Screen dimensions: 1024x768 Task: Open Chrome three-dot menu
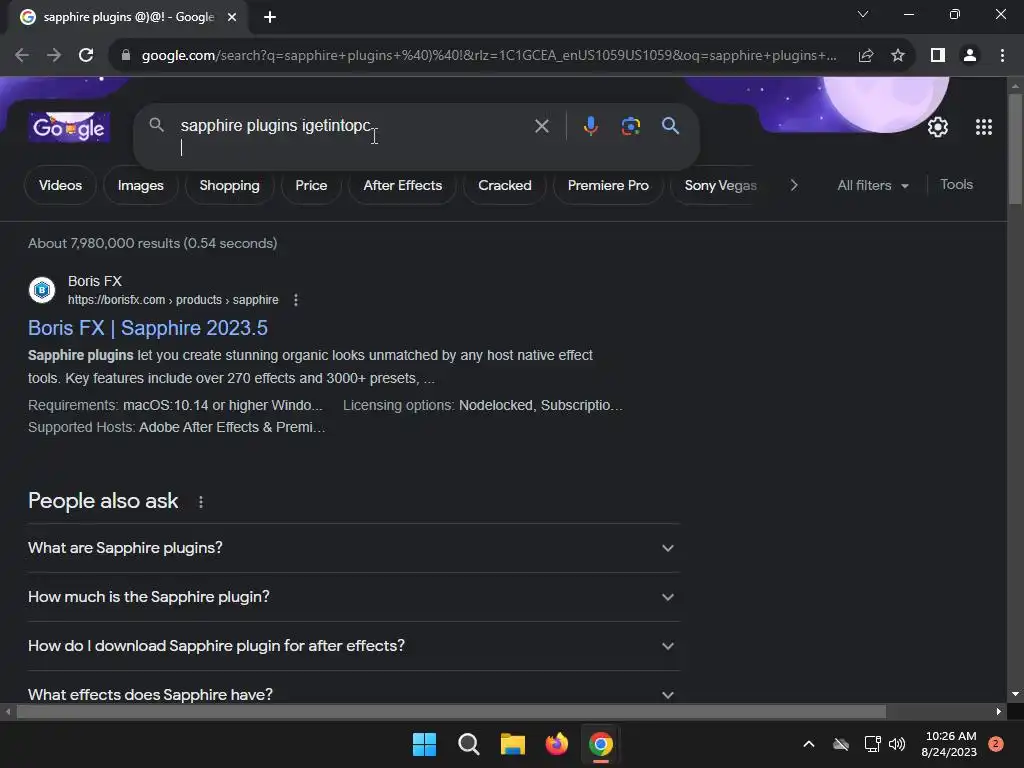[x=1002, y=56]
